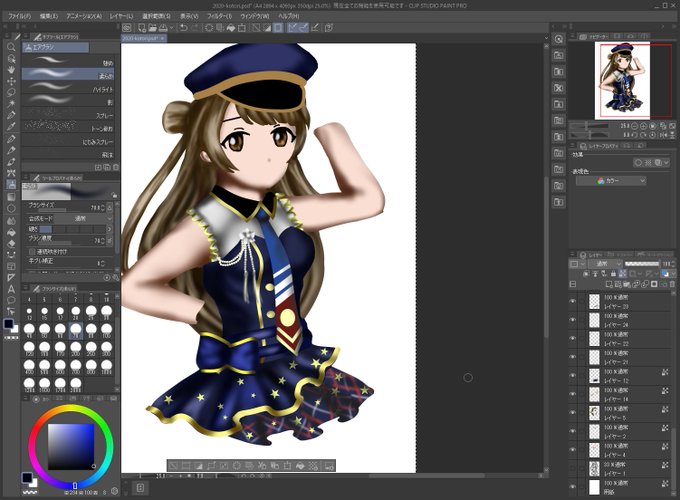The height and width of the screenshot is (500, 680).
Task: Click Zoom out icon in Navigator
Action: [x=634, y=126]
